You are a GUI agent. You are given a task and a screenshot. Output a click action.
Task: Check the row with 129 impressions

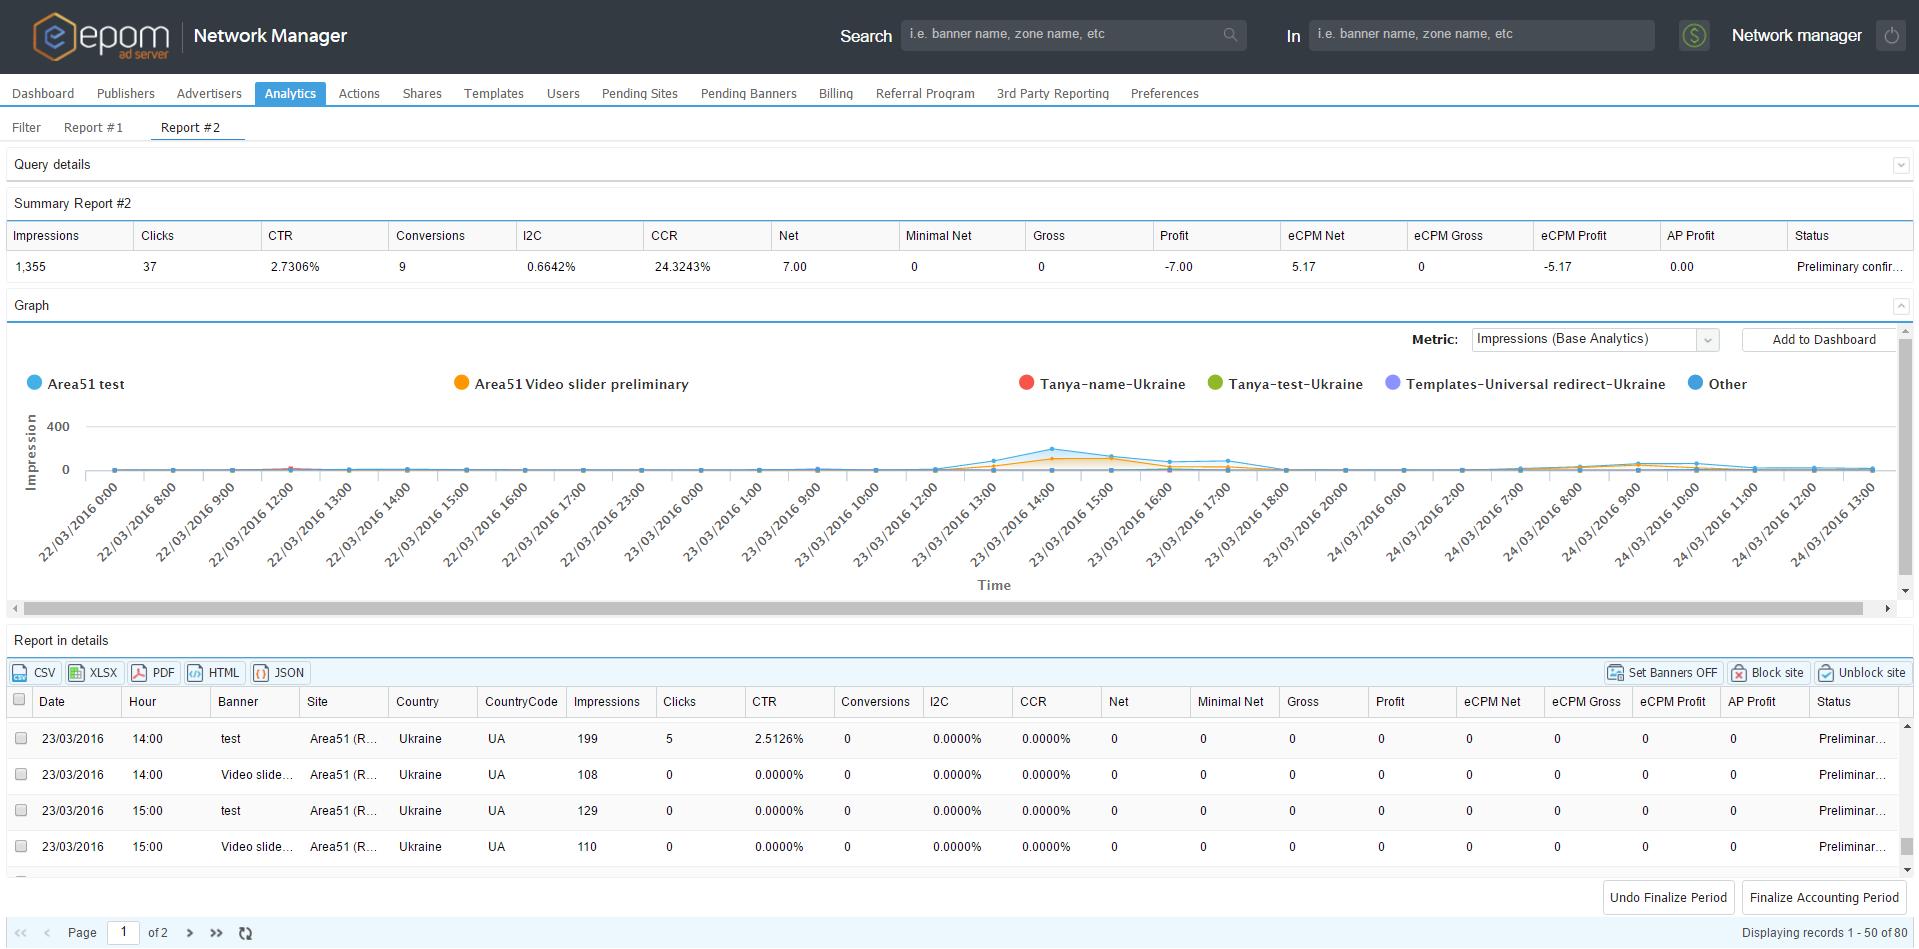21,810
